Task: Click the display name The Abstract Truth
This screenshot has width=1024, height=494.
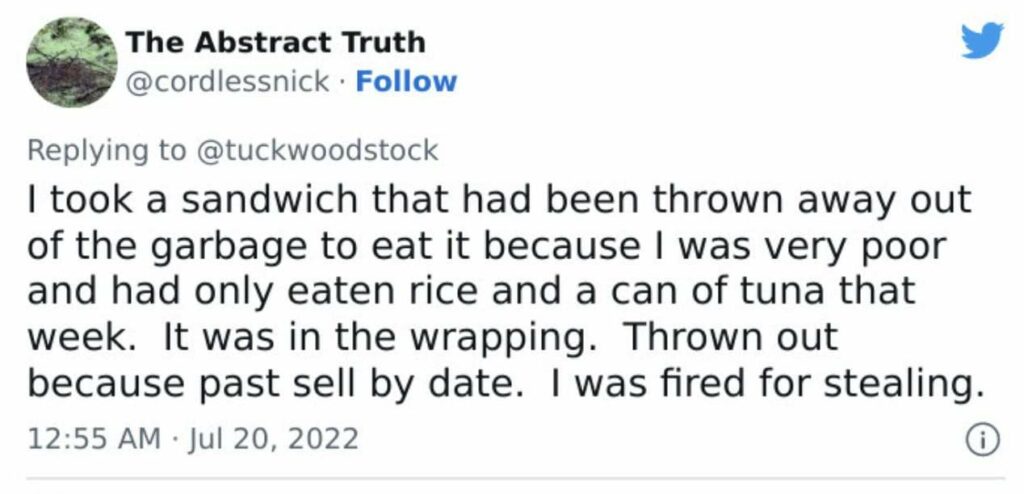Action: [276, 42]
